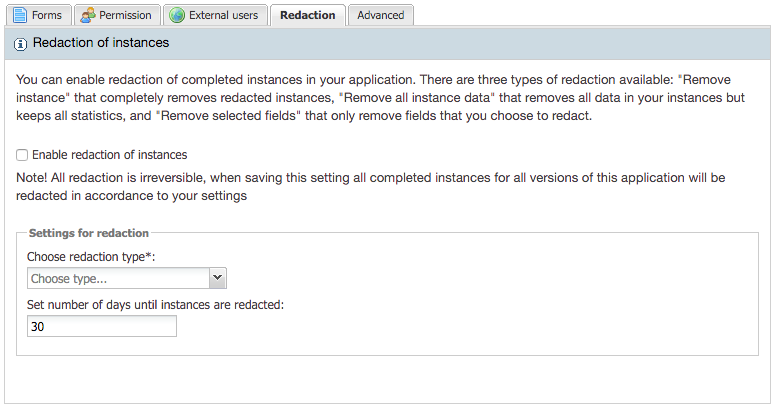775x408 pixels.
Task: Click the External users globe icon
Action: click(x=177, y=15)
